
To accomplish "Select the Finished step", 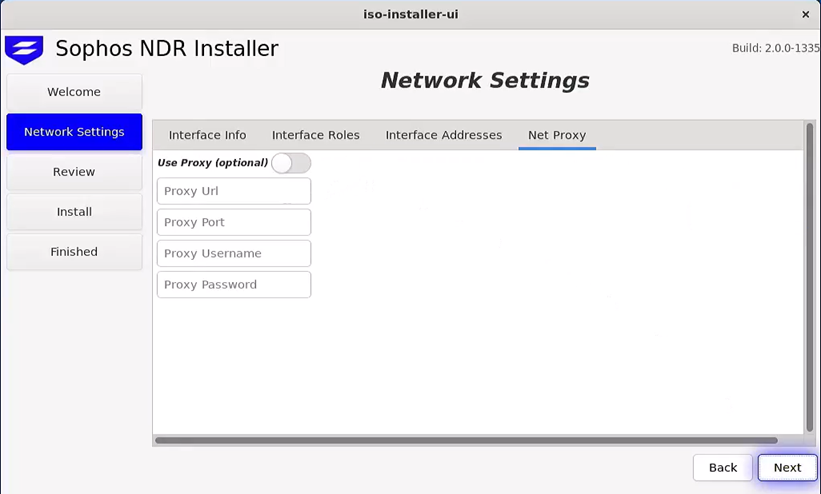I will point(74,252).
